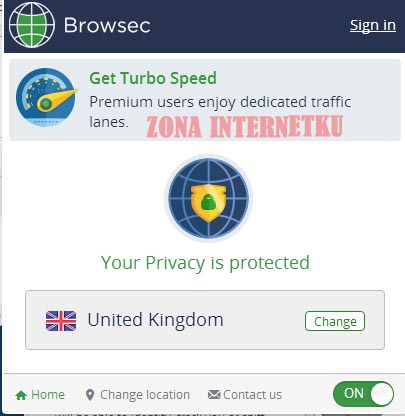Click the United Kingdom country name
This screenshot has width=405, height=416.
coord(155,320)
